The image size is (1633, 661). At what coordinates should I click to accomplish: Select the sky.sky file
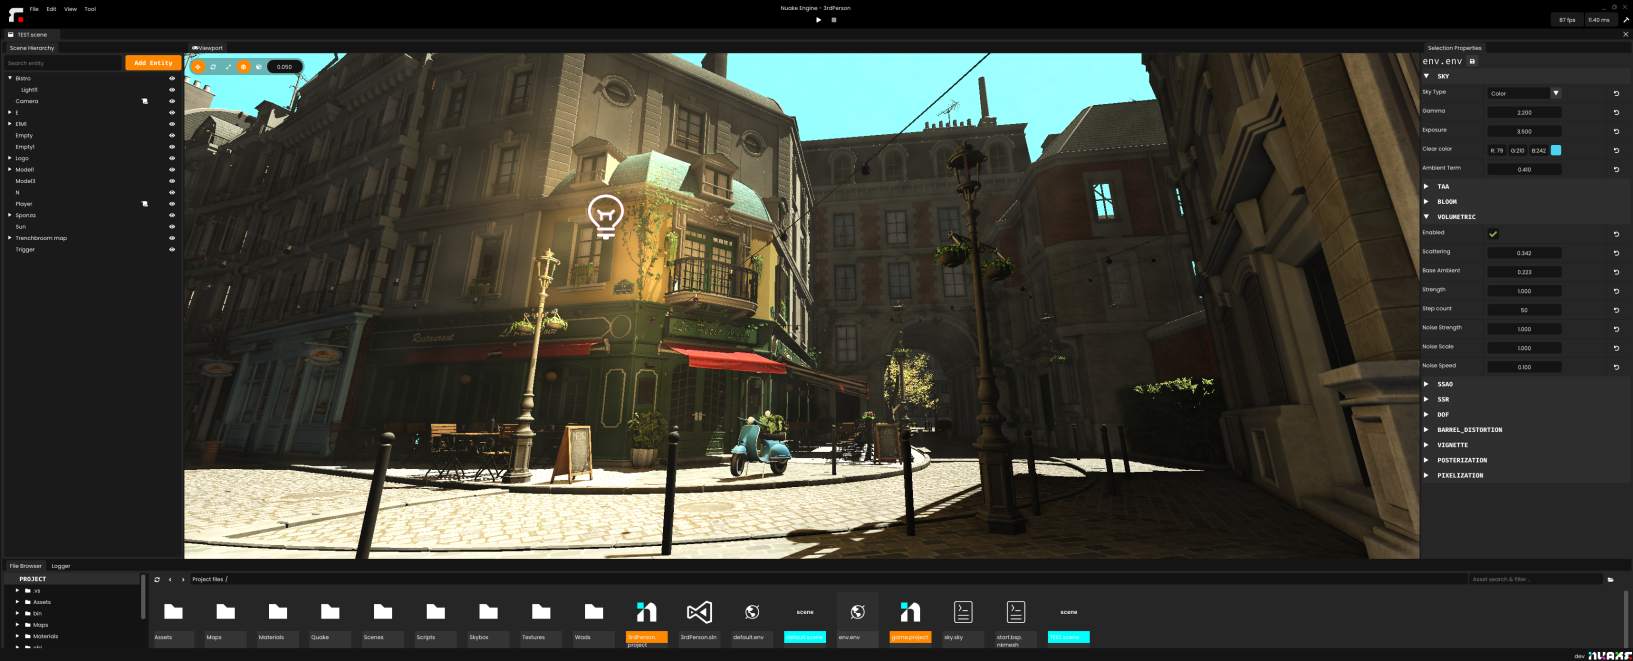[963, 612]
